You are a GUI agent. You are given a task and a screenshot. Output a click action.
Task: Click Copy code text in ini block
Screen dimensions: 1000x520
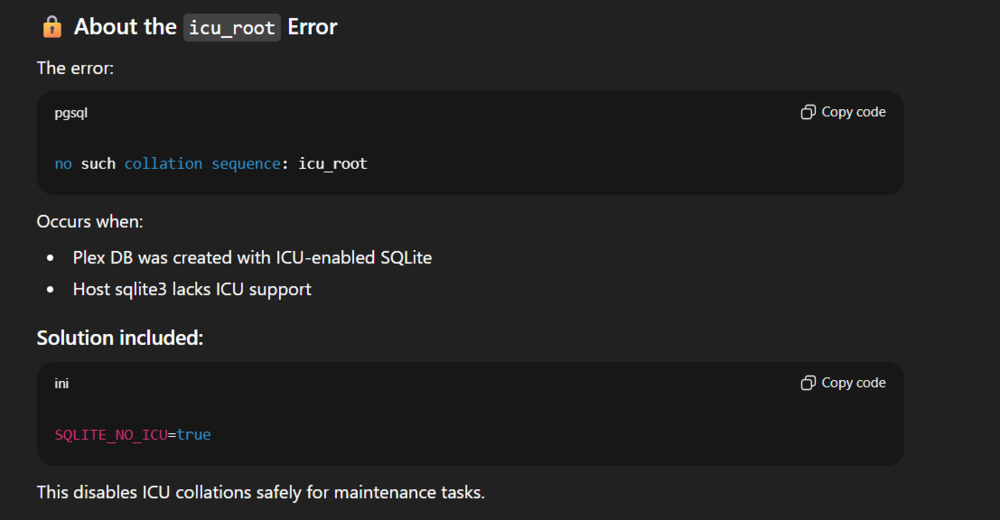(853, 383)
